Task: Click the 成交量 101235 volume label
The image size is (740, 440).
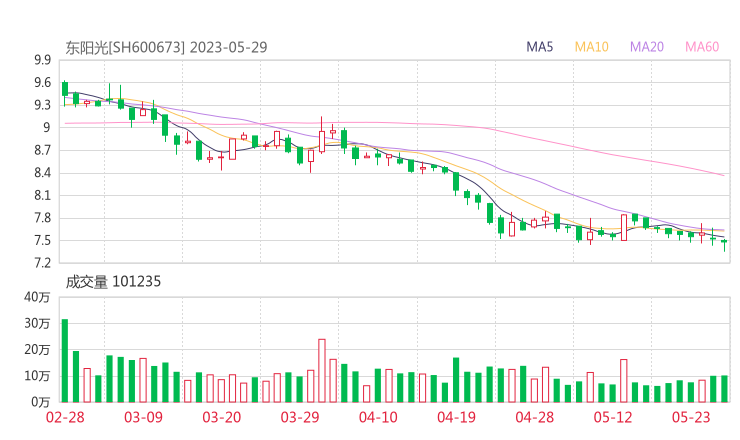Action: click(113, 282)
